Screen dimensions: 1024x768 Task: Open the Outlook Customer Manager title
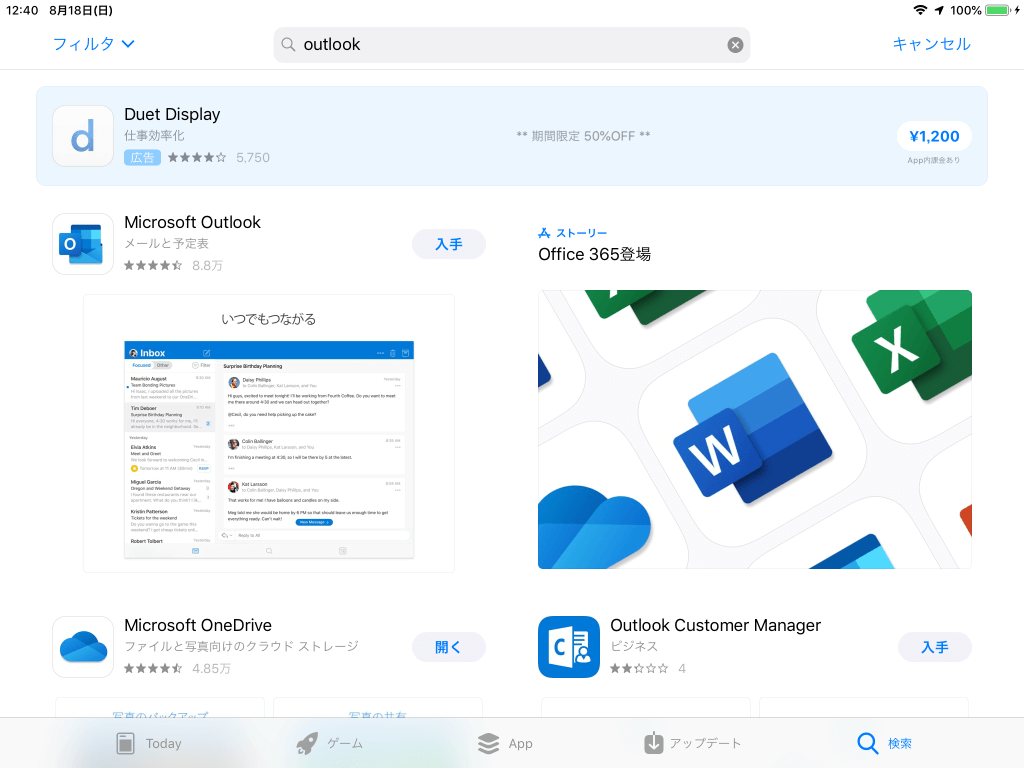coord(715,625)
